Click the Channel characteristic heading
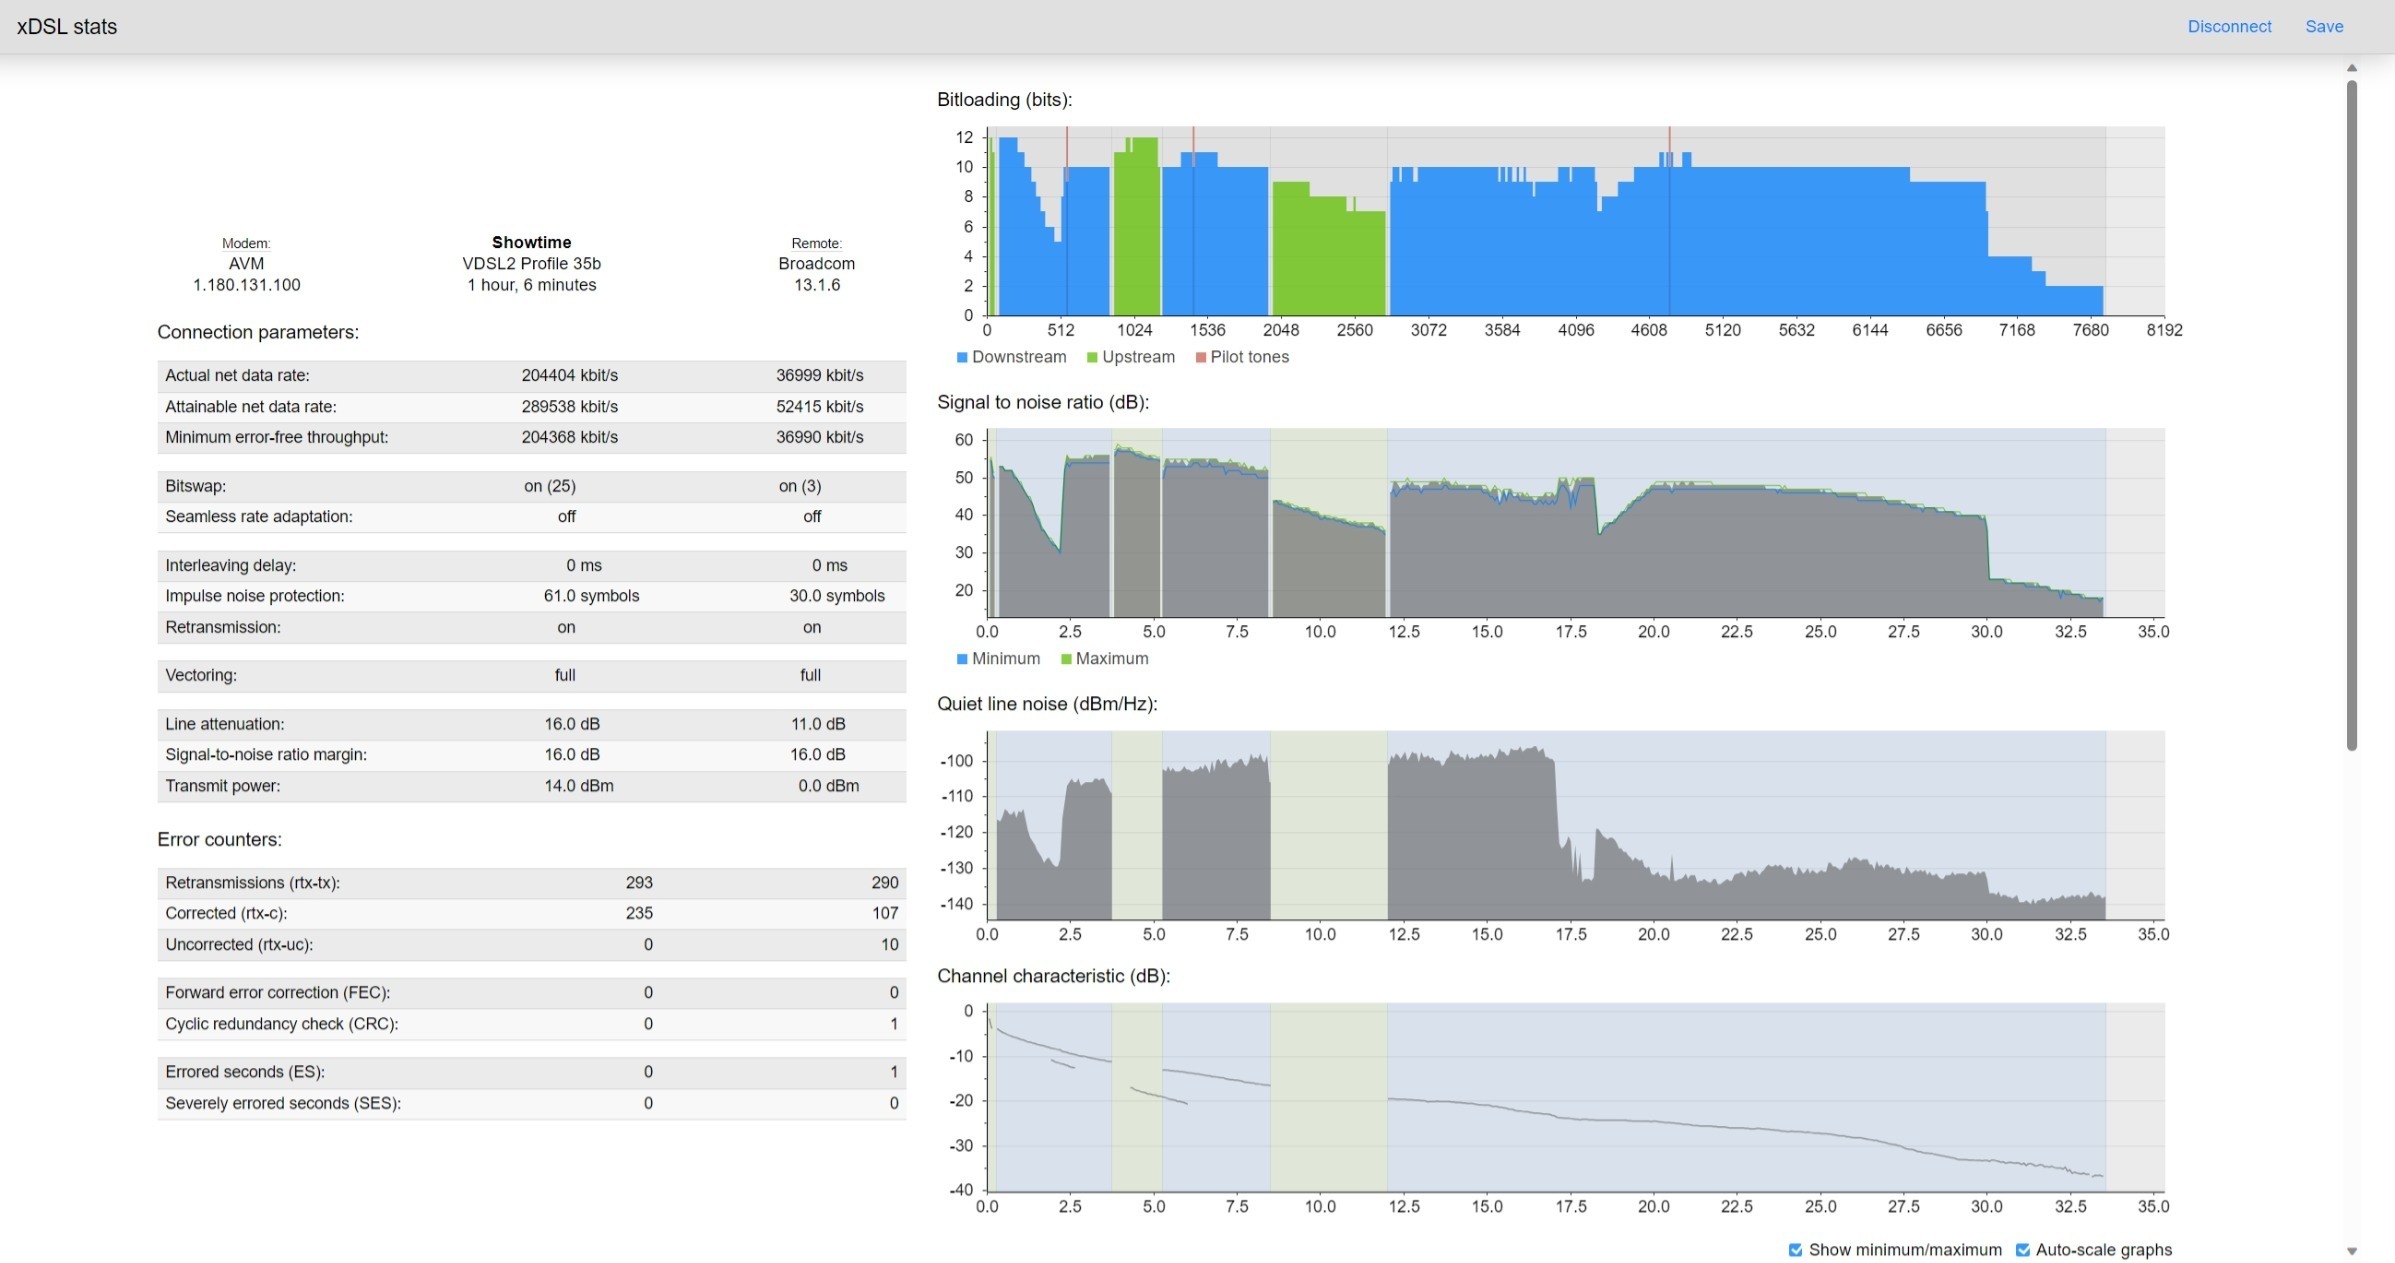2395x1263 pixels. [1053, 976]
